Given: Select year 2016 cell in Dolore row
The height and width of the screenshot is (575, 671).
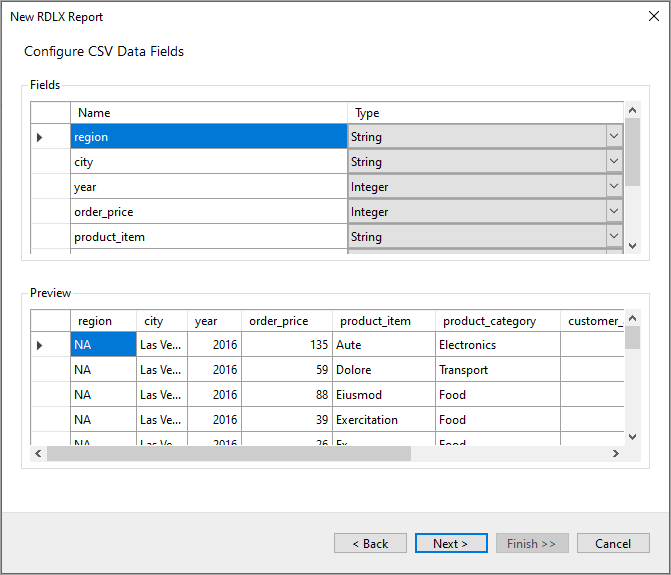Looking at the screenshot, I should 214,370.
